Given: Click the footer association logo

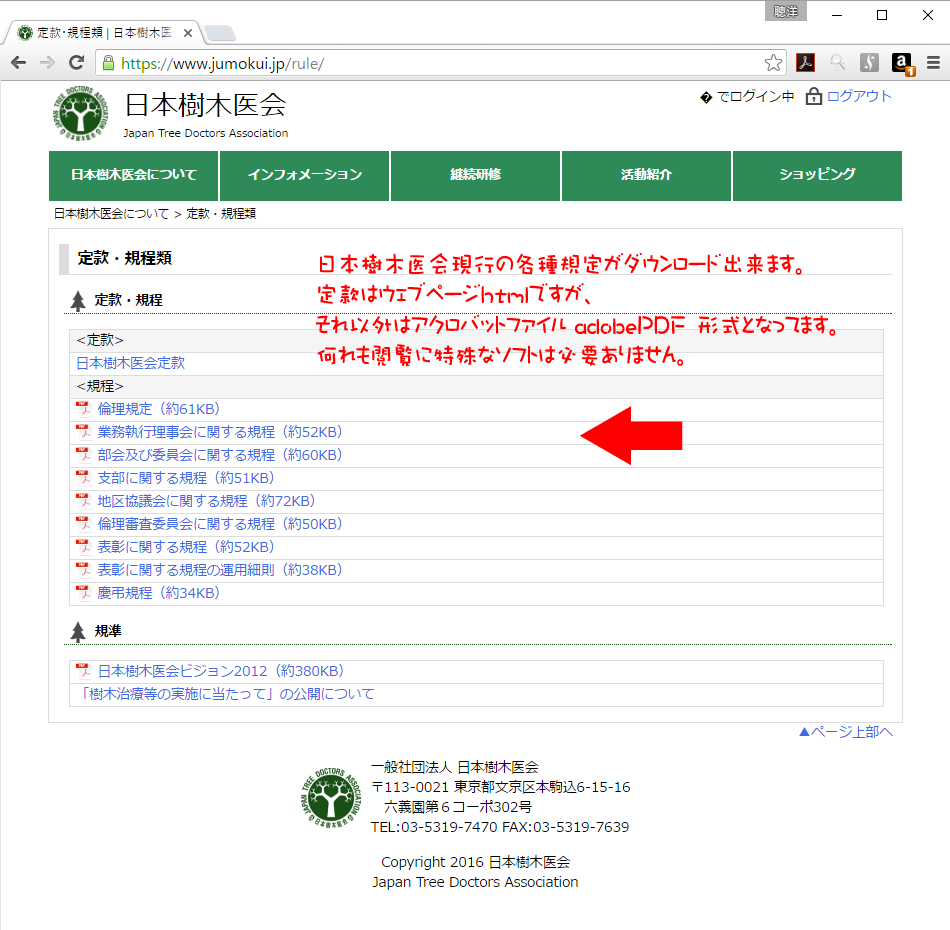Looking at the screenshot, I should coord(331,798).
